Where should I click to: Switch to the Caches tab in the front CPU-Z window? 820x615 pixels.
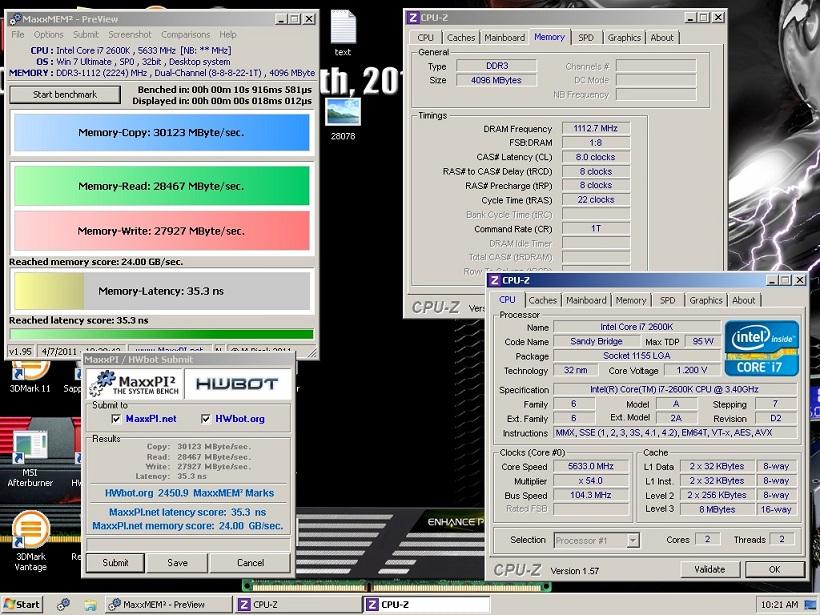[542, 300]
